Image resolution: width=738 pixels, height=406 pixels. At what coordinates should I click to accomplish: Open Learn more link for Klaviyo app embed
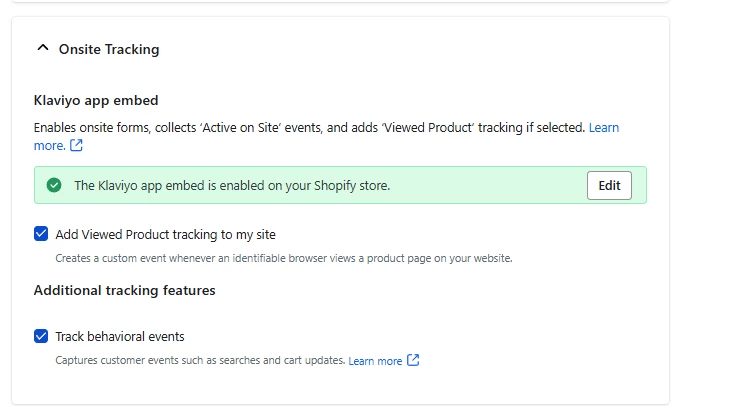click(603, 128)
